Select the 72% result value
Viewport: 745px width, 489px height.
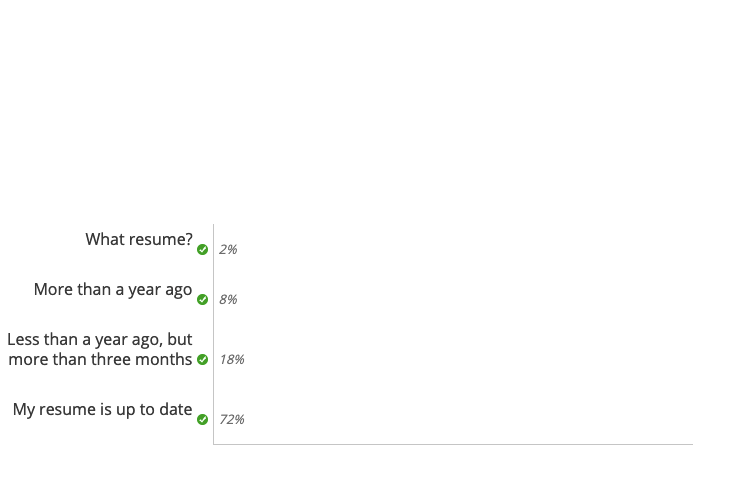coord(232,419)
